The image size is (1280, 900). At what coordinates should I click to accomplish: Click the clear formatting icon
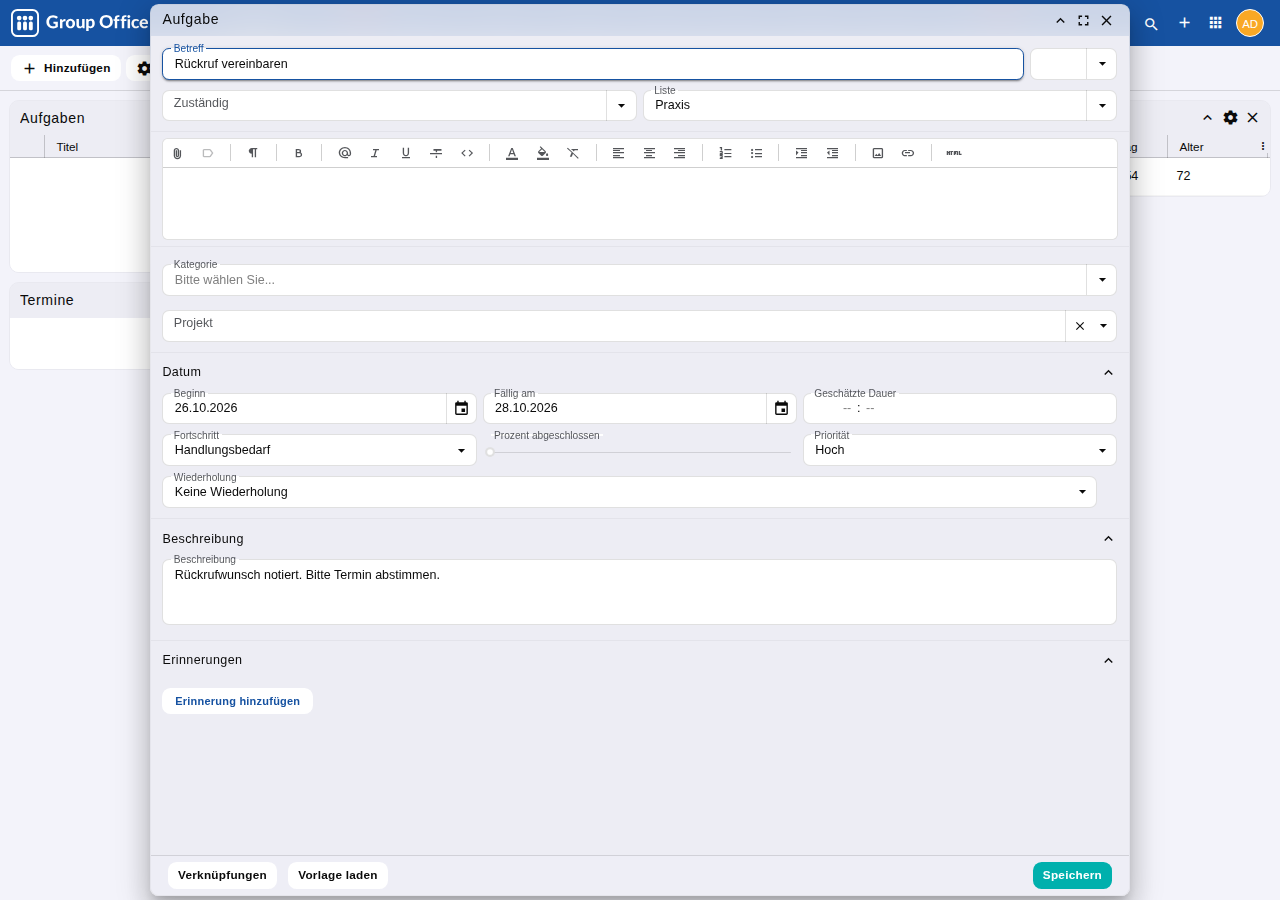[573, 153]
